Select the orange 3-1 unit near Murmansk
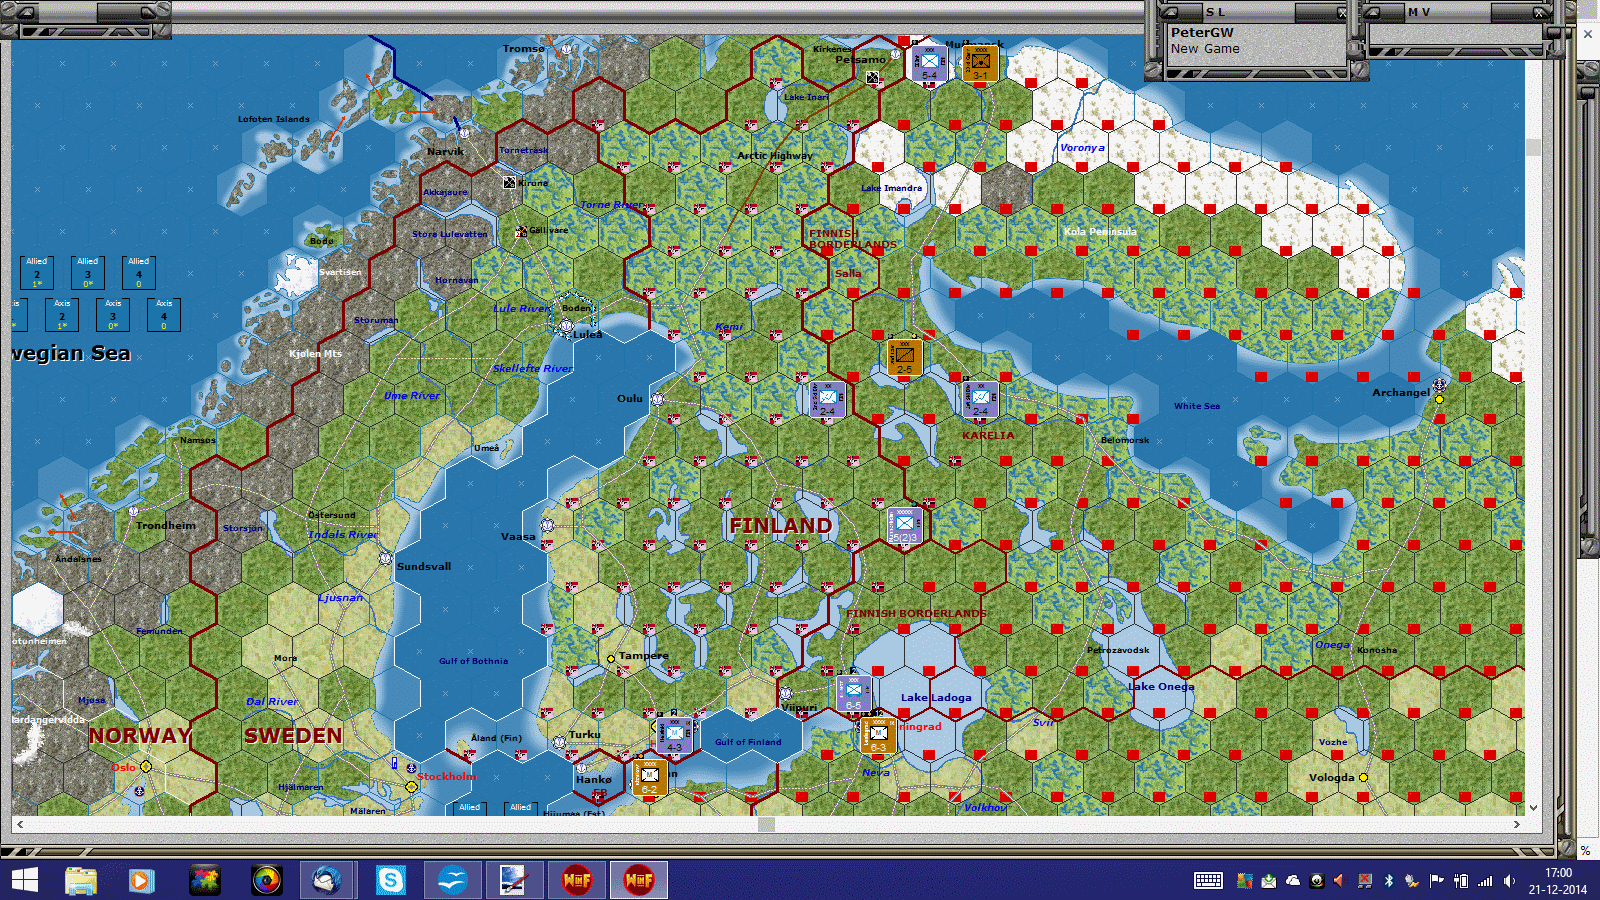Viewport: 1600px width, 900px height. click(x=980, y=64)
